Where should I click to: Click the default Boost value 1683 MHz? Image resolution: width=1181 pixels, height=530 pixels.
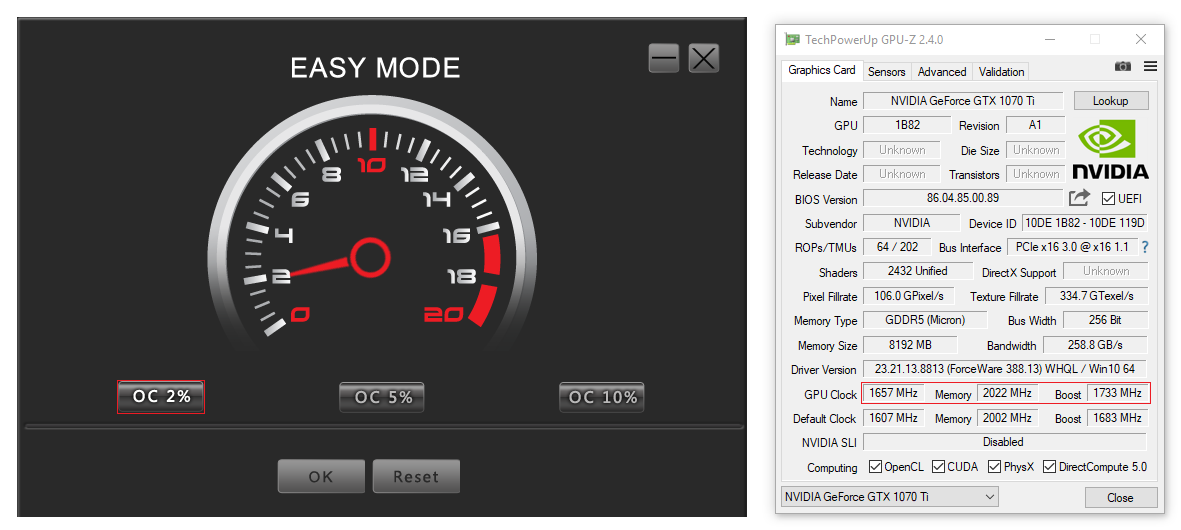pyautogui.click(x=1119, y=418)
